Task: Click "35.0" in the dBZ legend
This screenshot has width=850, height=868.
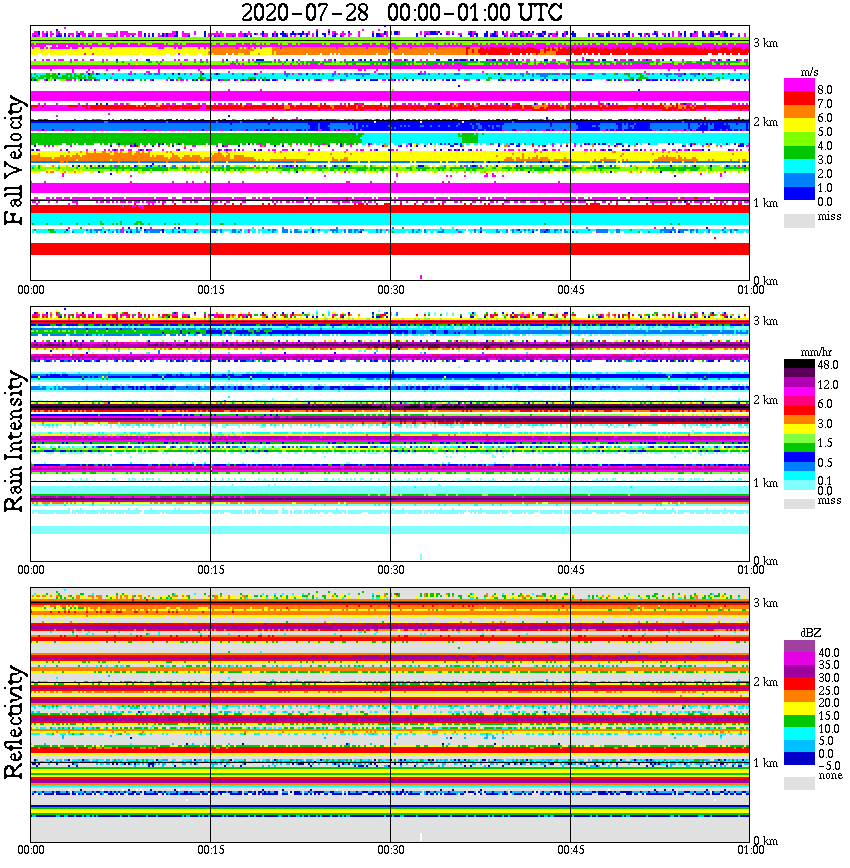Action: [x=829, y=665]
